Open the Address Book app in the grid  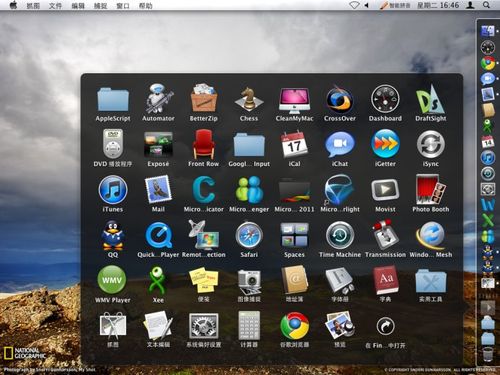coord(294,280)
